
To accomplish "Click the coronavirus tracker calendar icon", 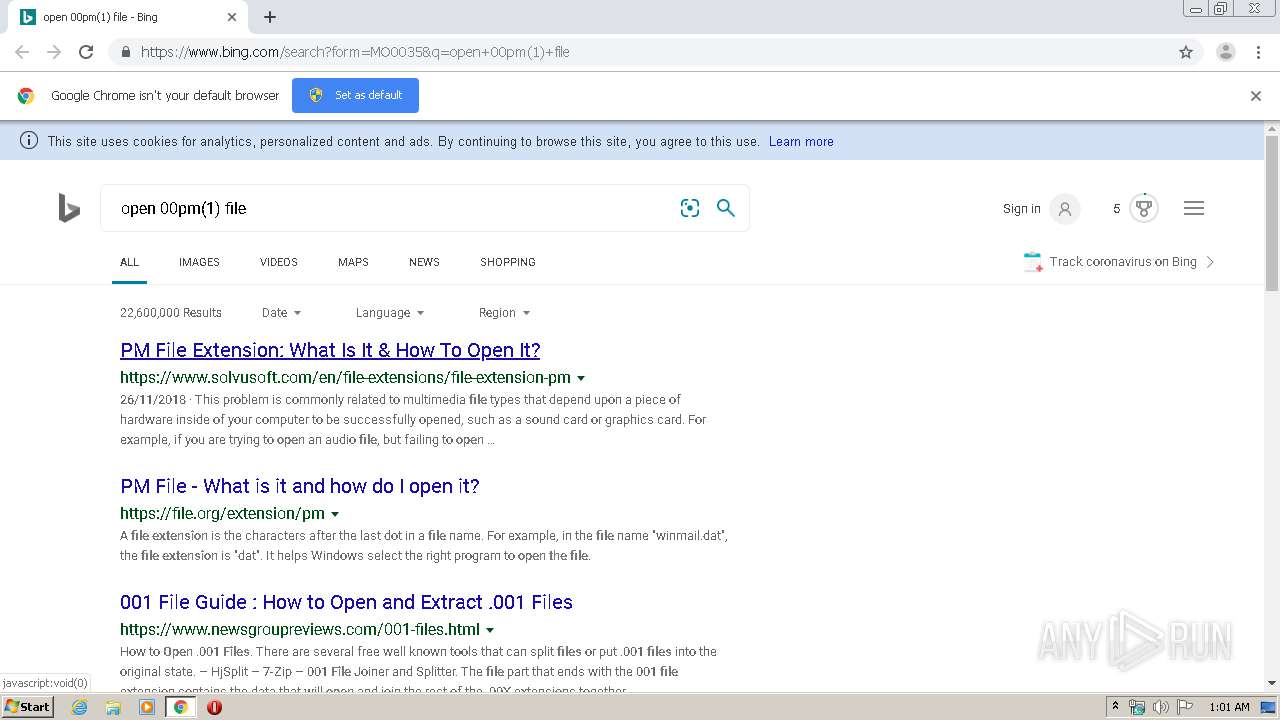I will (x=1033, y=262).
